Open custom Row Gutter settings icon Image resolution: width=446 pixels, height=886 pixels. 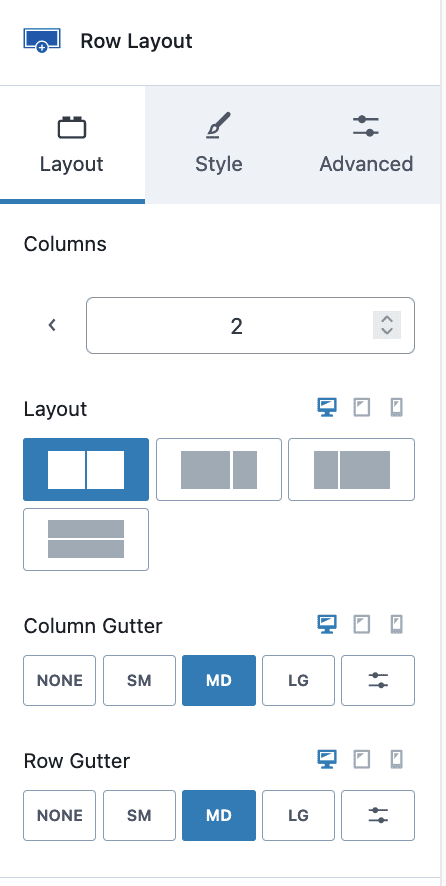[x=378, y=815]
